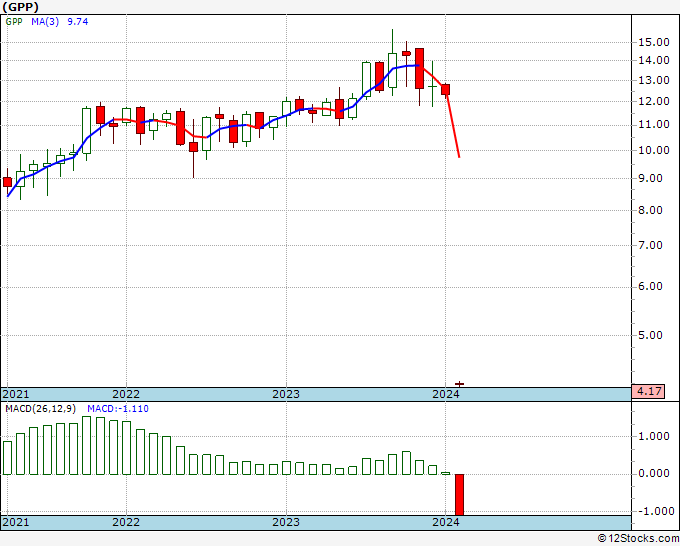Click the 2023 marker on MACD timeline
Image resolution: width=680 pixels, height=546 pixels.
pyautogui.click(x=286, y=522)
